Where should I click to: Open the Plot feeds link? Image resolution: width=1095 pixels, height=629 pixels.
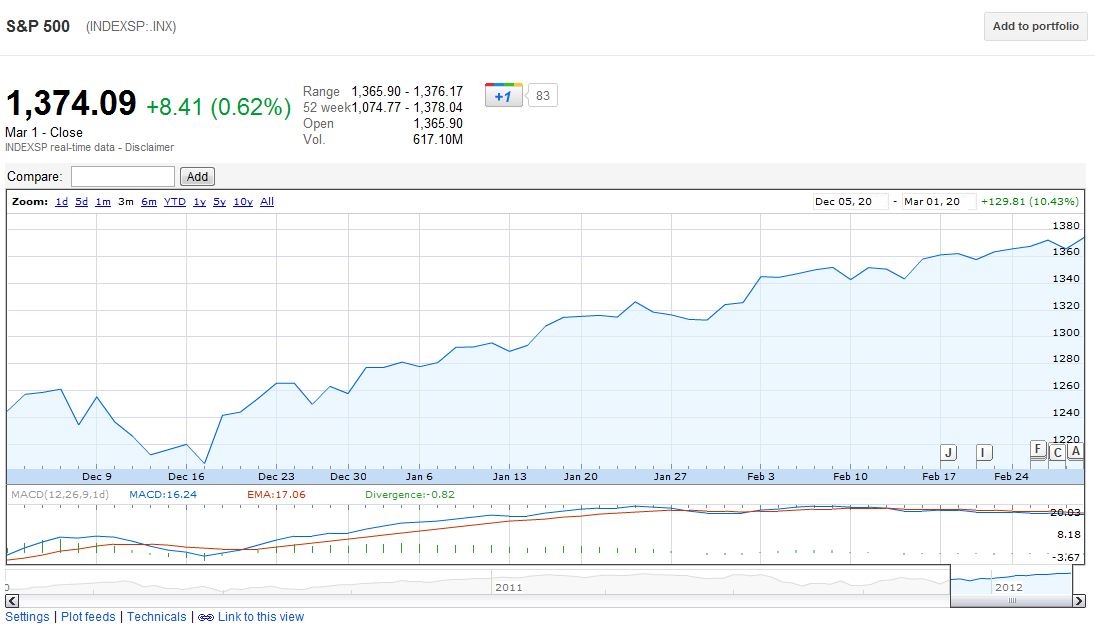[88, 617]
